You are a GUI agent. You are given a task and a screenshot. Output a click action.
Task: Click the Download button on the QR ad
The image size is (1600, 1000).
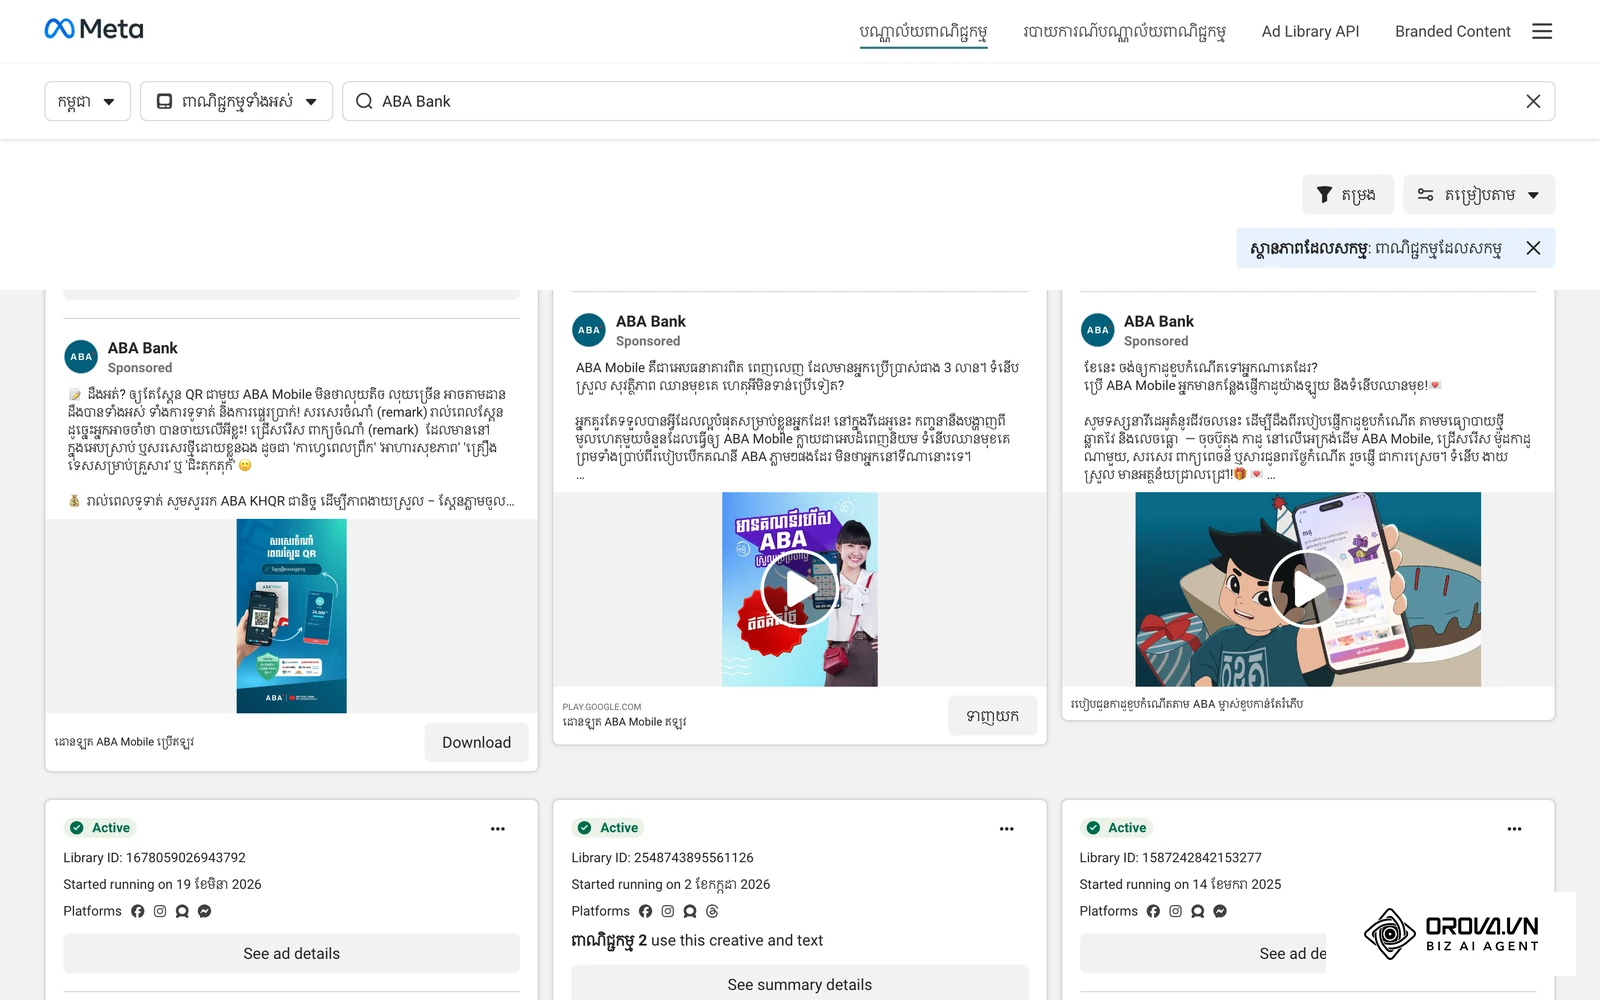[476, 742]
